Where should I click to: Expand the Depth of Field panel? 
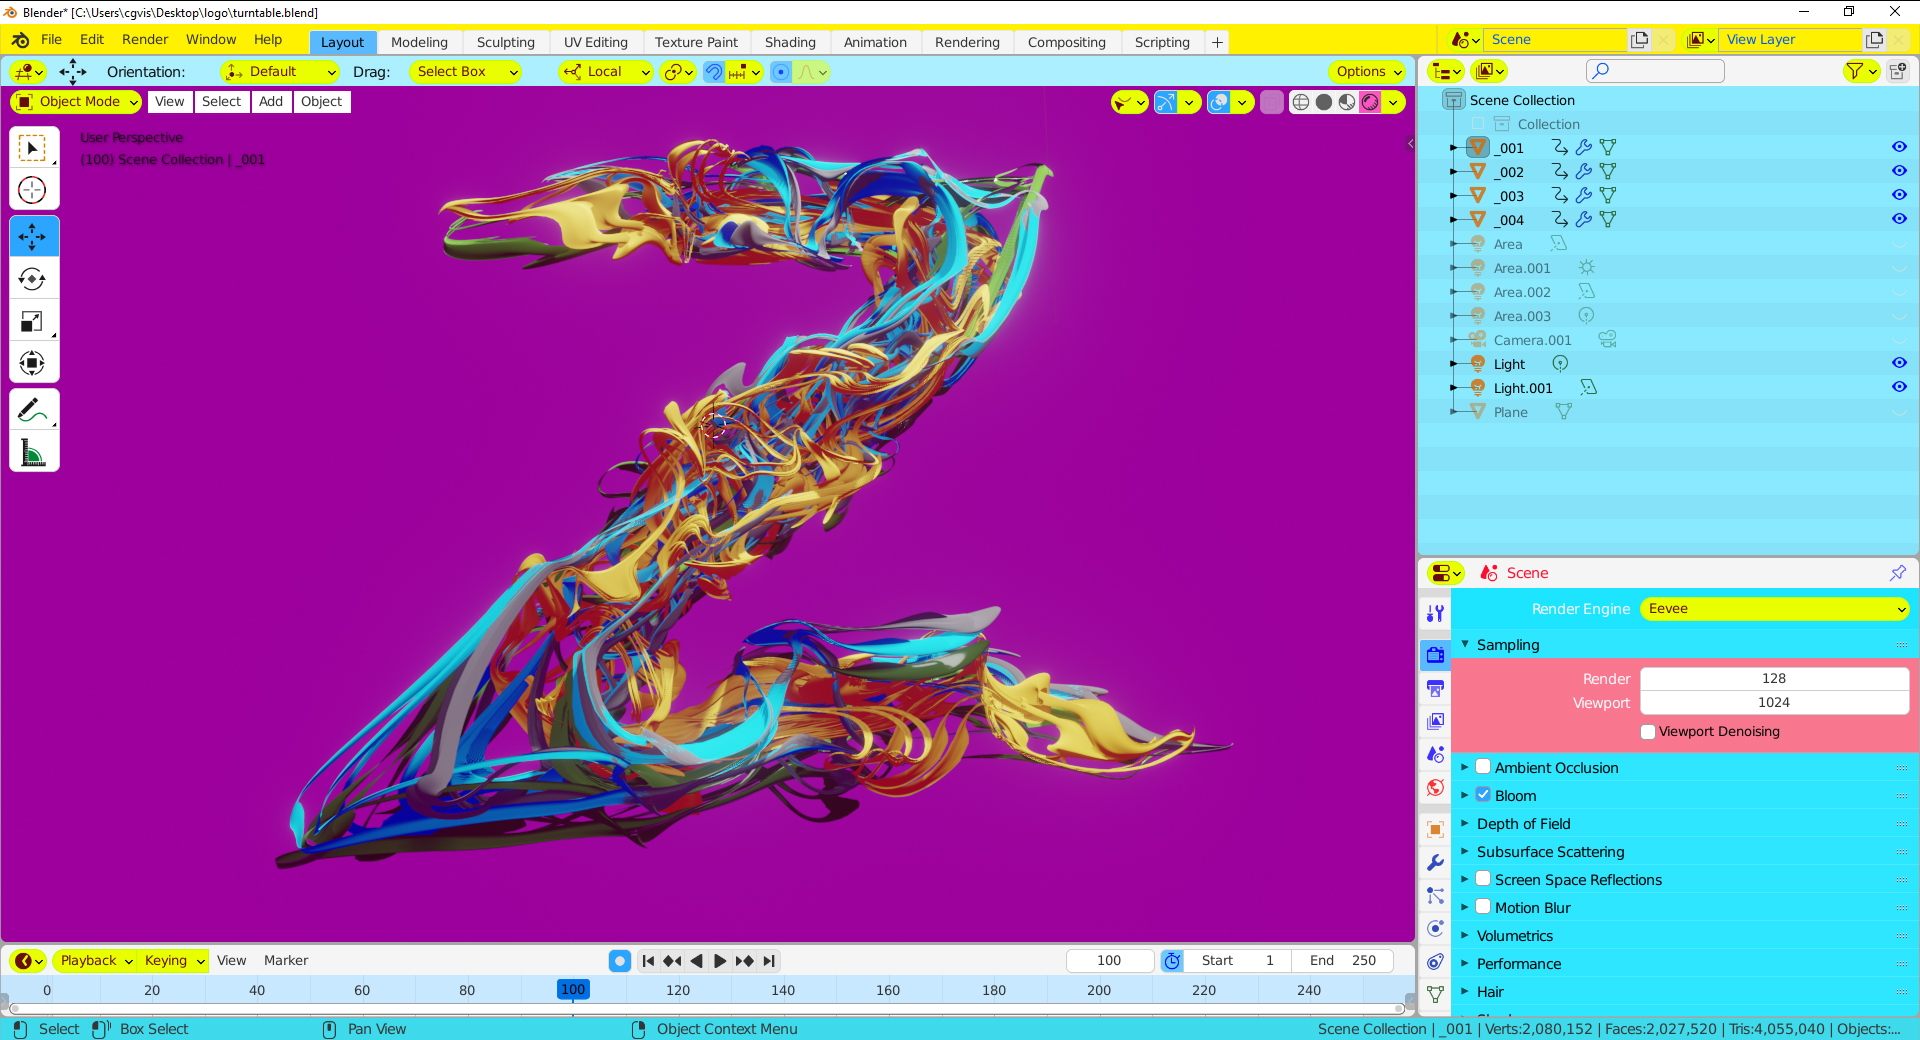click(x=1523, y=824)
